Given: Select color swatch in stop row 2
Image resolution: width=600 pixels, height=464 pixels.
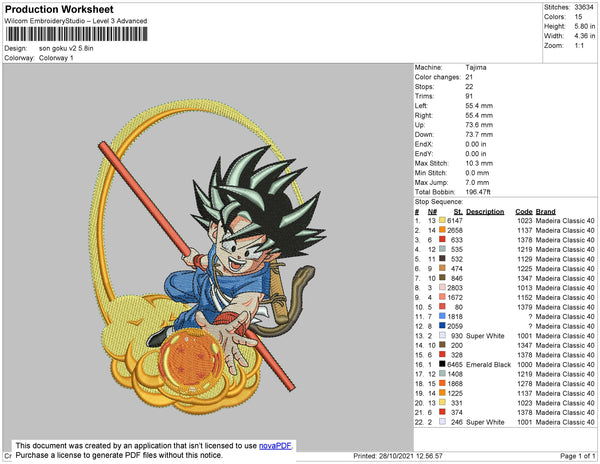Looking at the screenshot, I should (442, 230).
